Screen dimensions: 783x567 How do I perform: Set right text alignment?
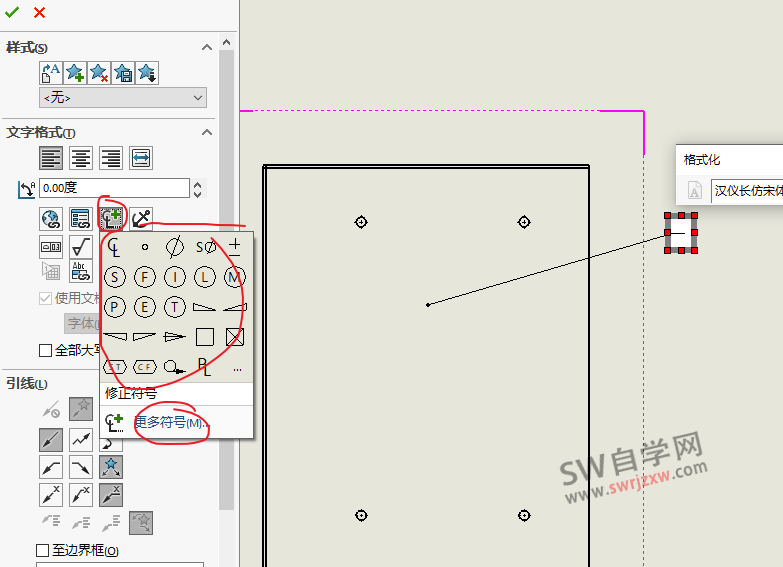pos(111,158)
